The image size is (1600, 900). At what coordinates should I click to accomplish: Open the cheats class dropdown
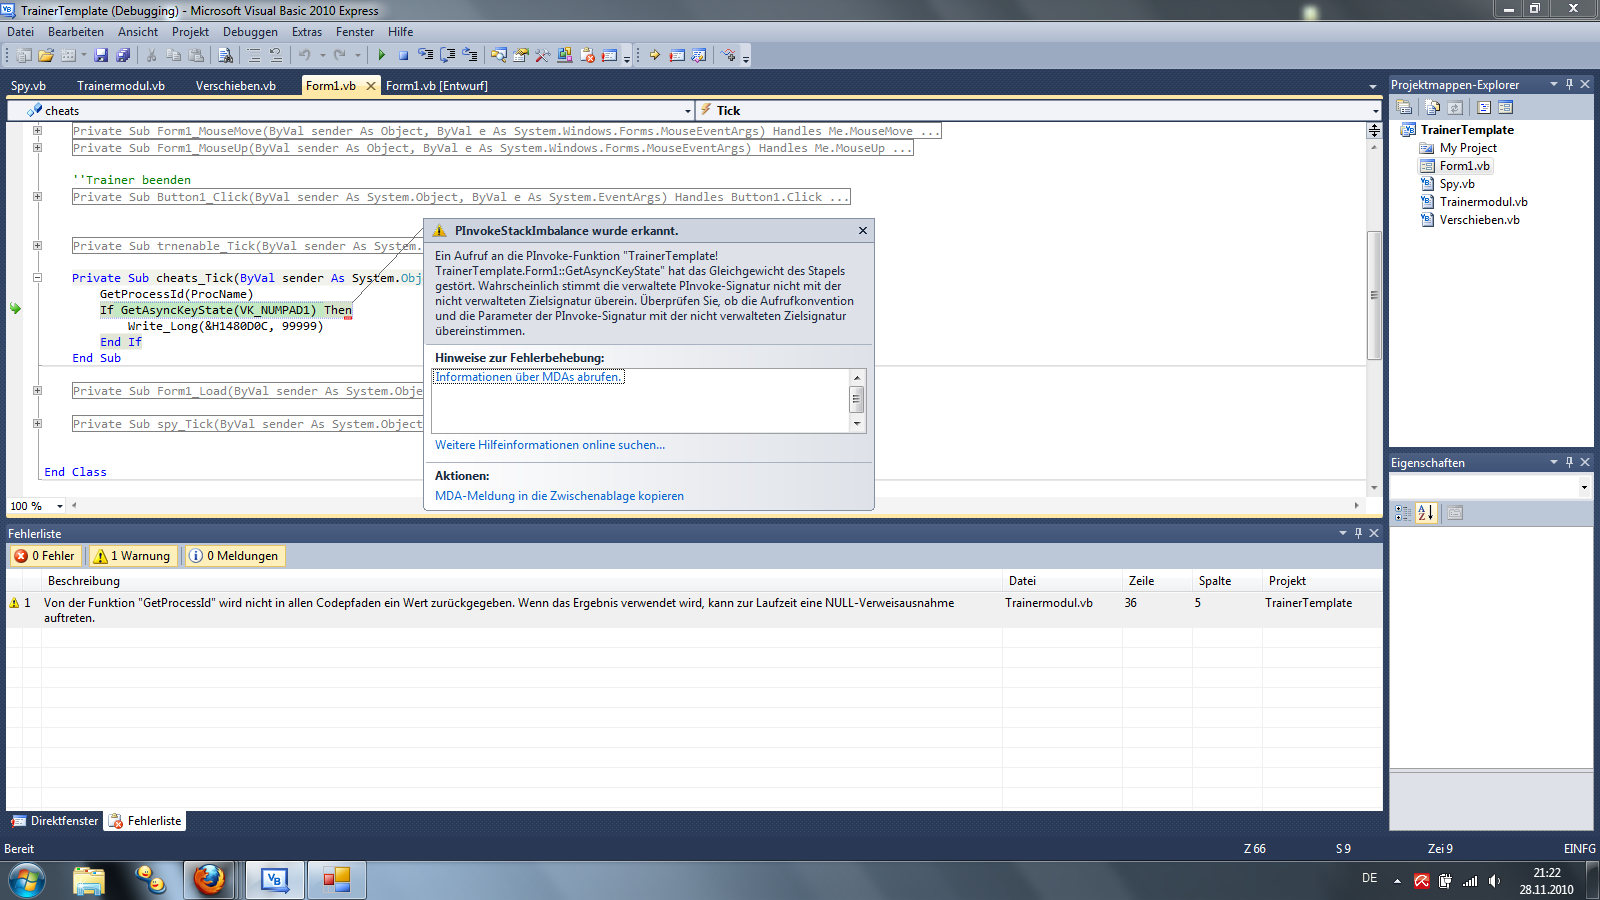pyautogui.click(x=687, y=111)
